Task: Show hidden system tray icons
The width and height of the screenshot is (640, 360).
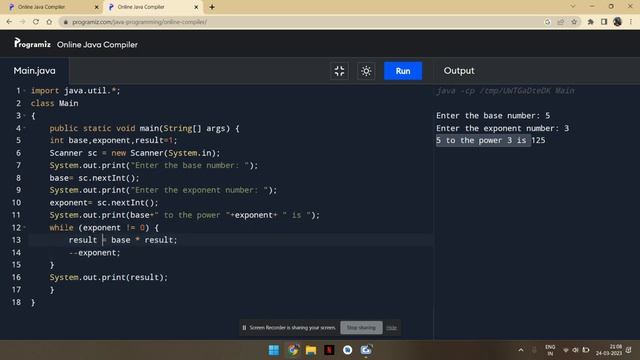Action: 521,350
